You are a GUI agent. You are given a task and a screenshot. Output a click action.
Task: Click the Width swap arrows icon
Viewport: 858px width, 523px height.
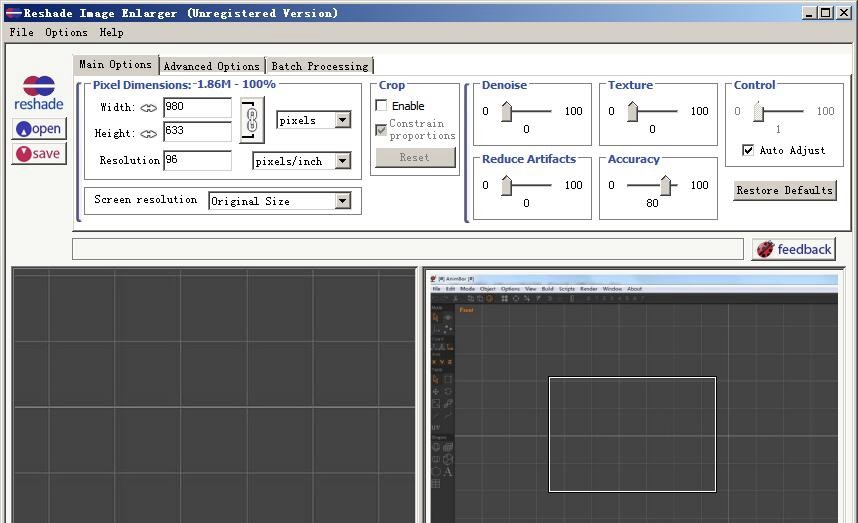click(x=148, y=108)
